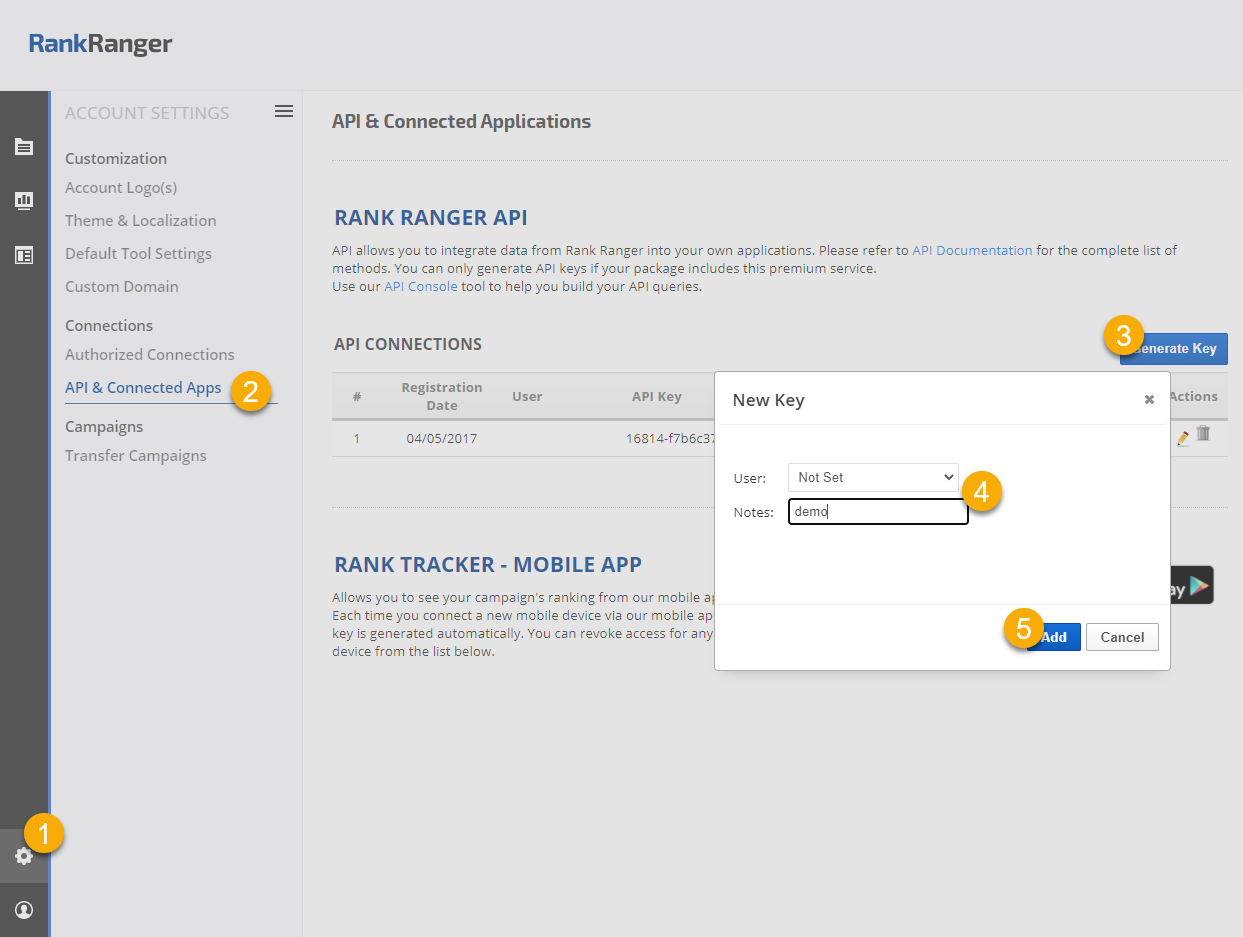Collapse the Account Settings hamburger menu

284,111
